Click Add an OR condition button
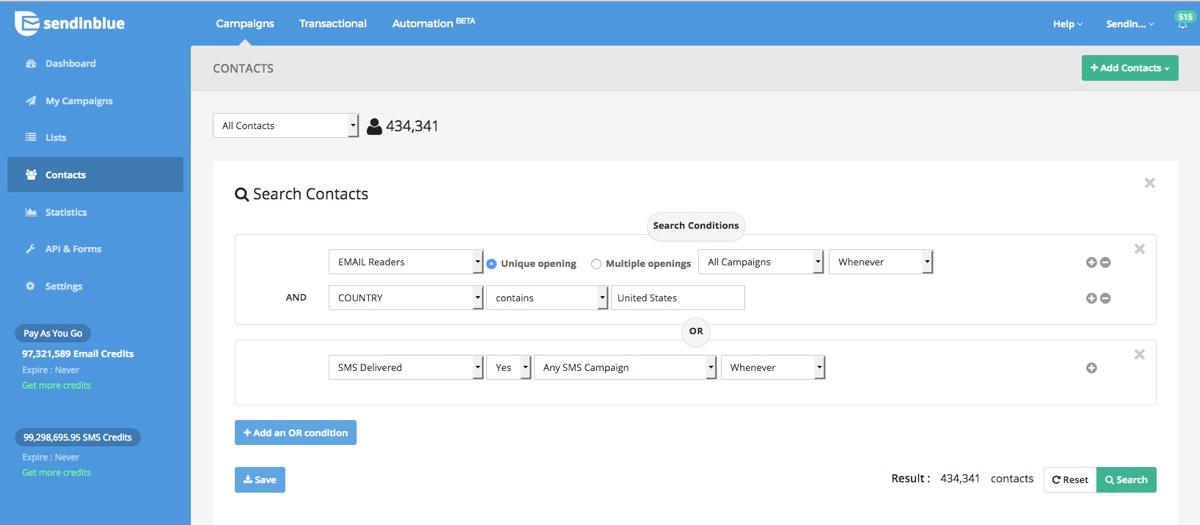Screen dimensions: 1200x525 pos(295,433)
